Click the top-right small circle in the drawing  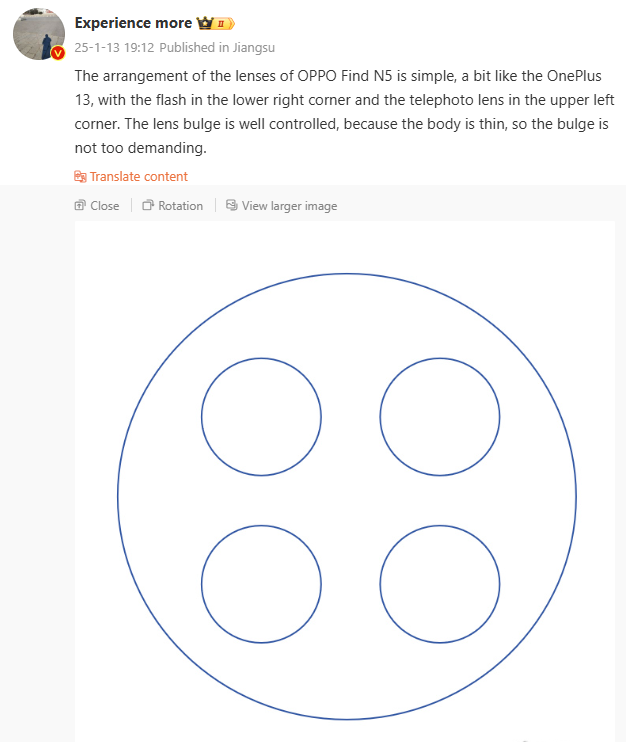pyautogui.click(x=440, y=416)
